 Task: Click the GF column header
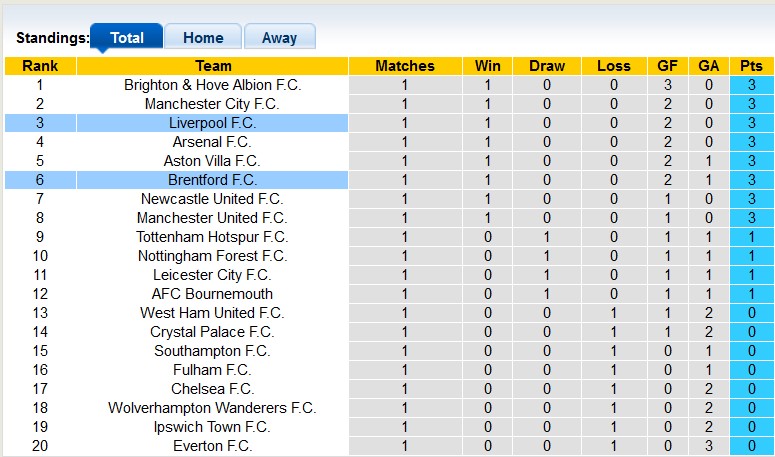[x=666, y=66]
